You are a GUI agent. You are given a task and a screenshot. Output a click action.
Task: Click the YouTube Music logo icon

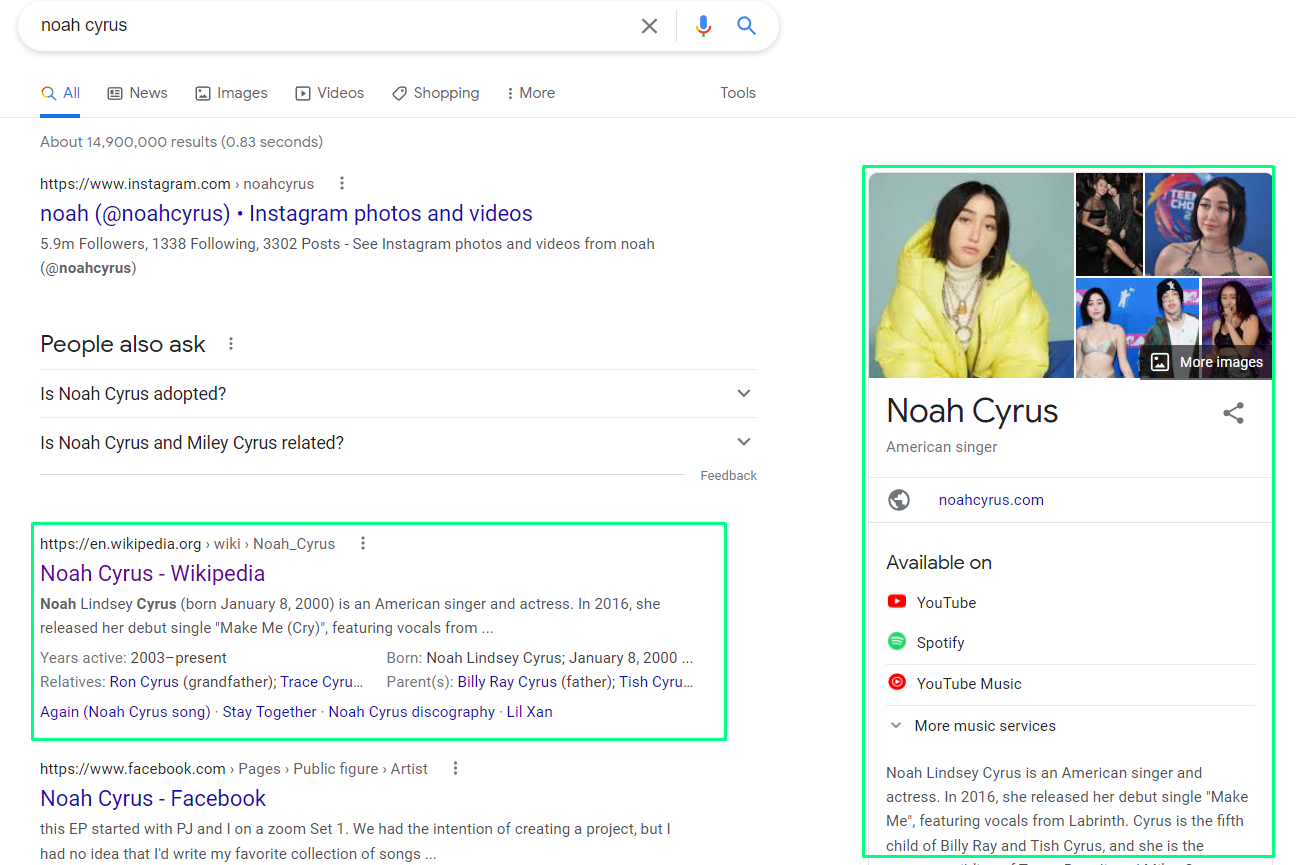897,683
